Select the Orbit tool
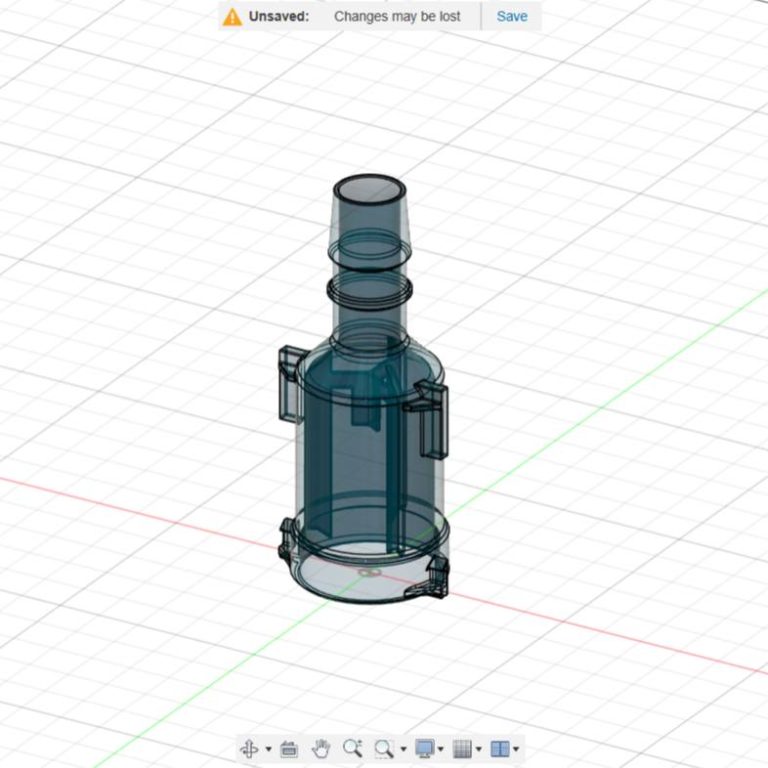This screenshot has width=768, height=768. (250, 748)
